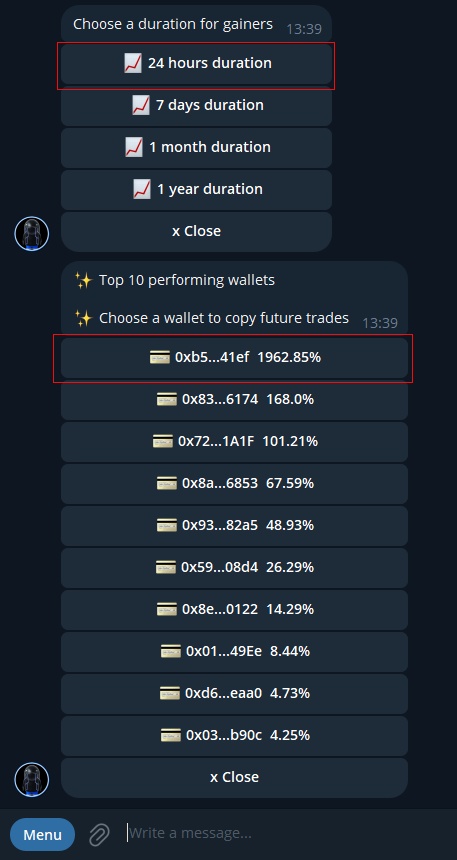Open the Menu button

42,835
